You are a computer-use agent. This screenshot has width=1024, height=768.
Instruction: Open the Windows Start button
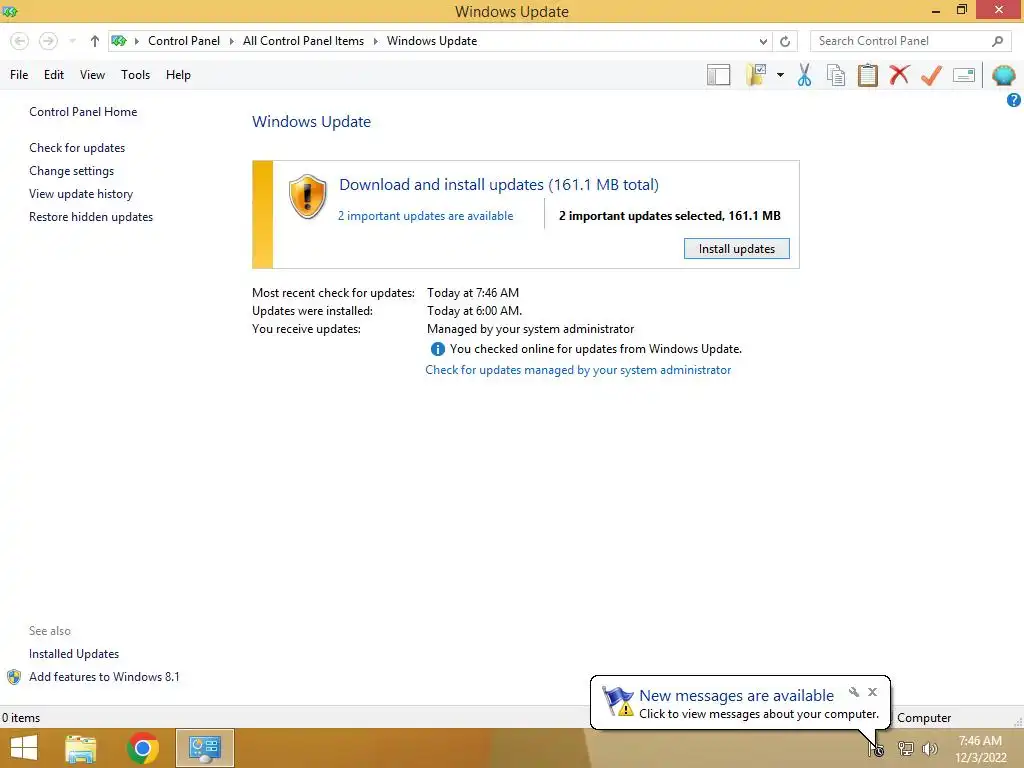click(24, 748)
